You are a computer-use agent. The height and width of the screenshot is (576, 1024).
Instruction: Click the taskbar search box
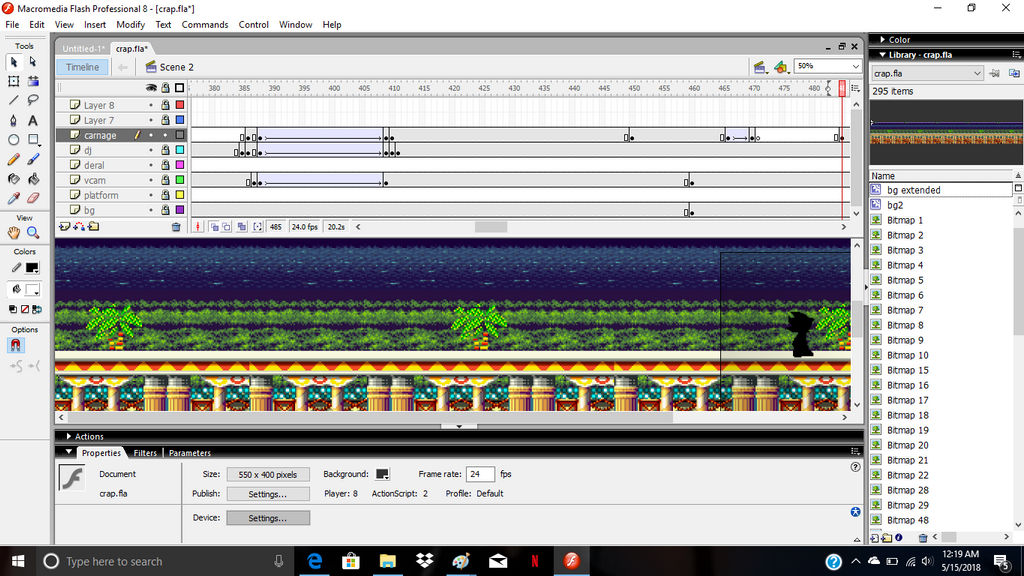163,561
